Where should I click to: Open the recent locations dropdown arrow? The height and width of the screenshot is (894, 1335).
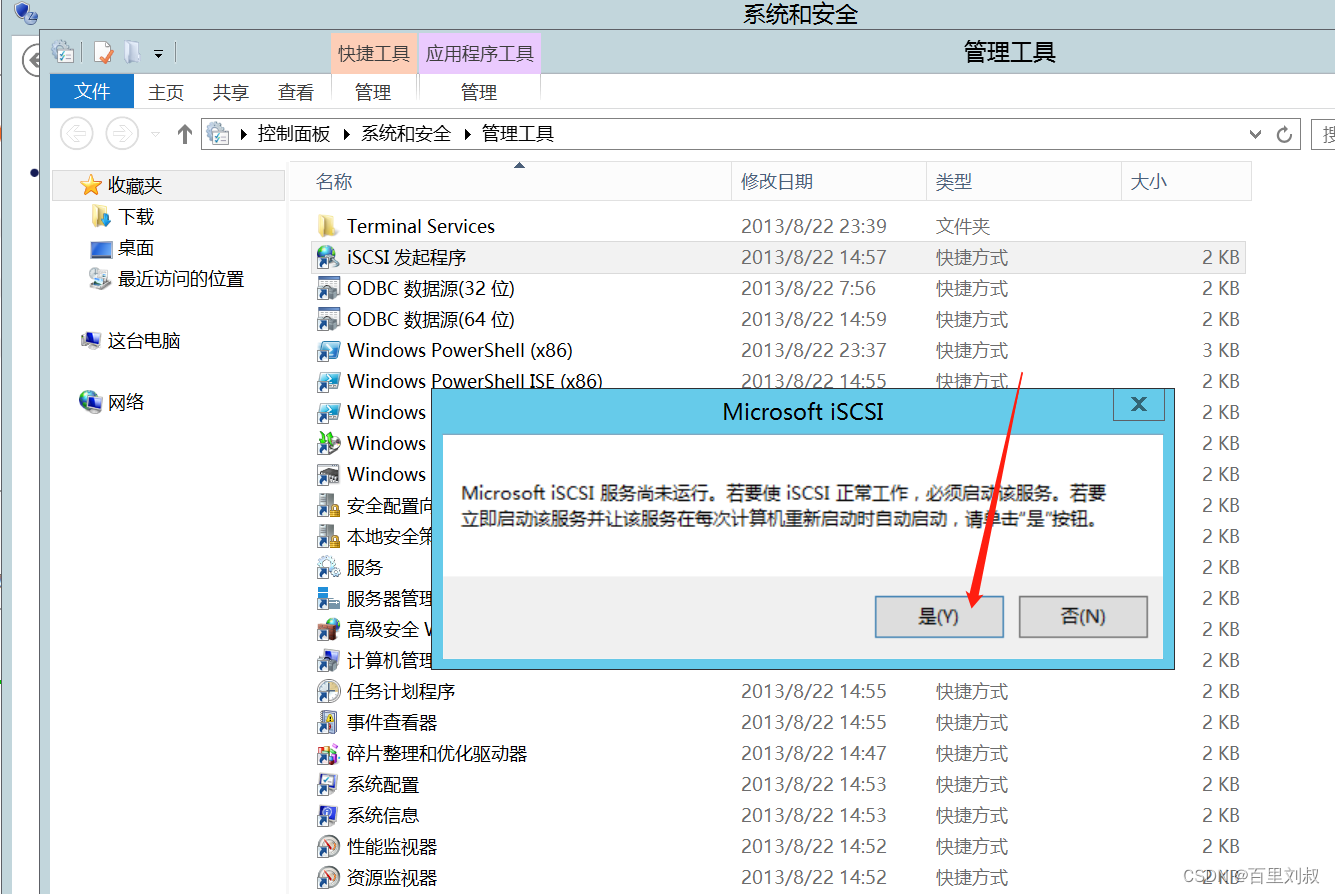pos(155,134)
